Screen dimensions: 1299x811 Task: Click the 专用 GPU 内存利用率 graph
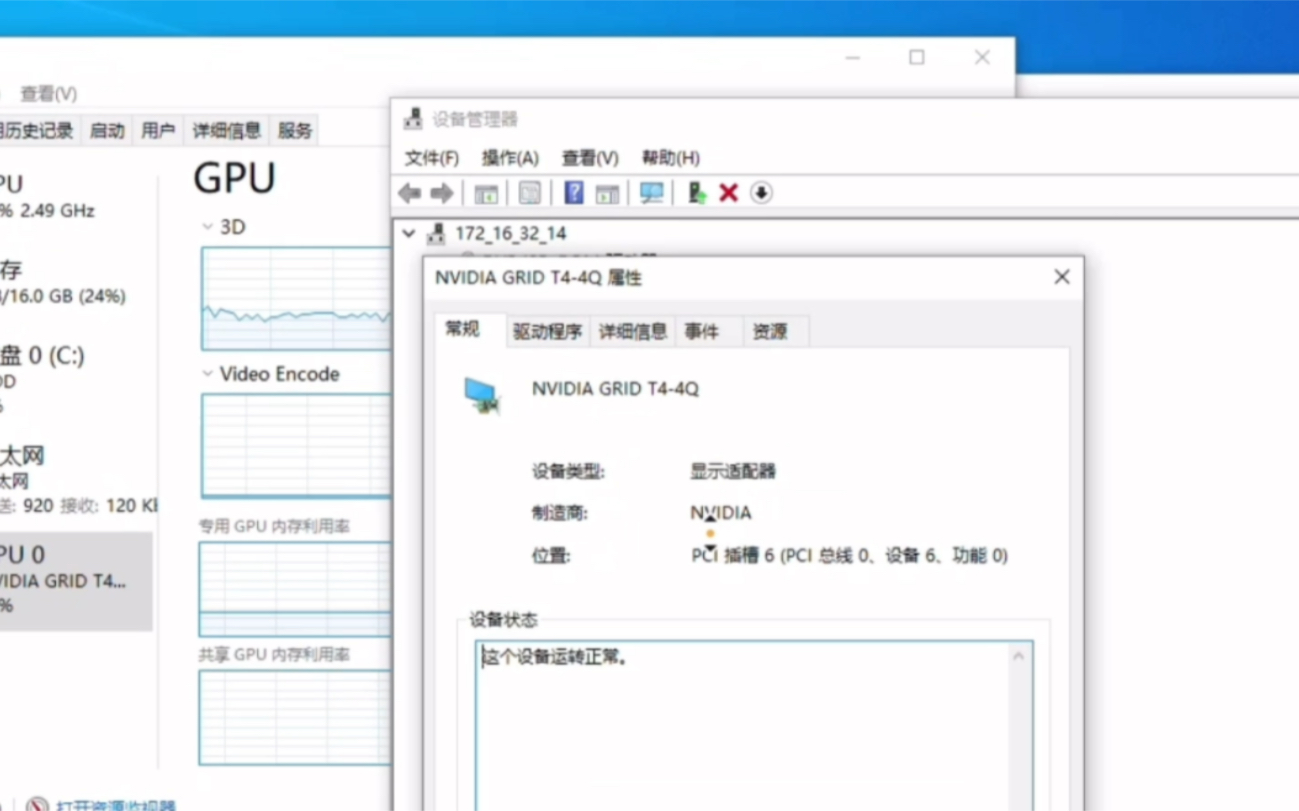coord(295,590)
